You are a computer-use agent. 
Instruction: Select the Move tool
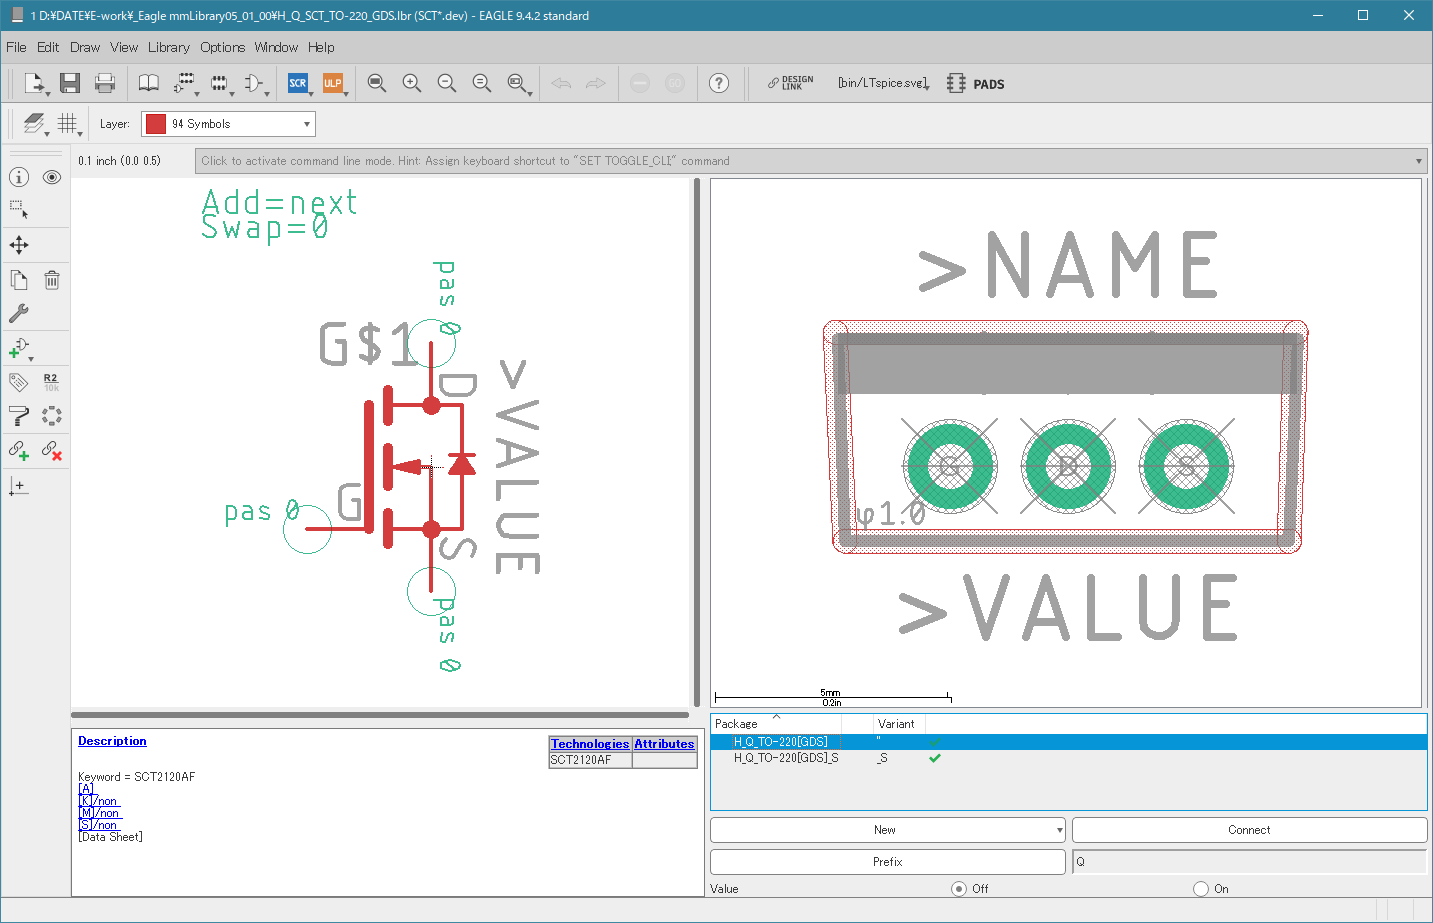coord(19,245)
